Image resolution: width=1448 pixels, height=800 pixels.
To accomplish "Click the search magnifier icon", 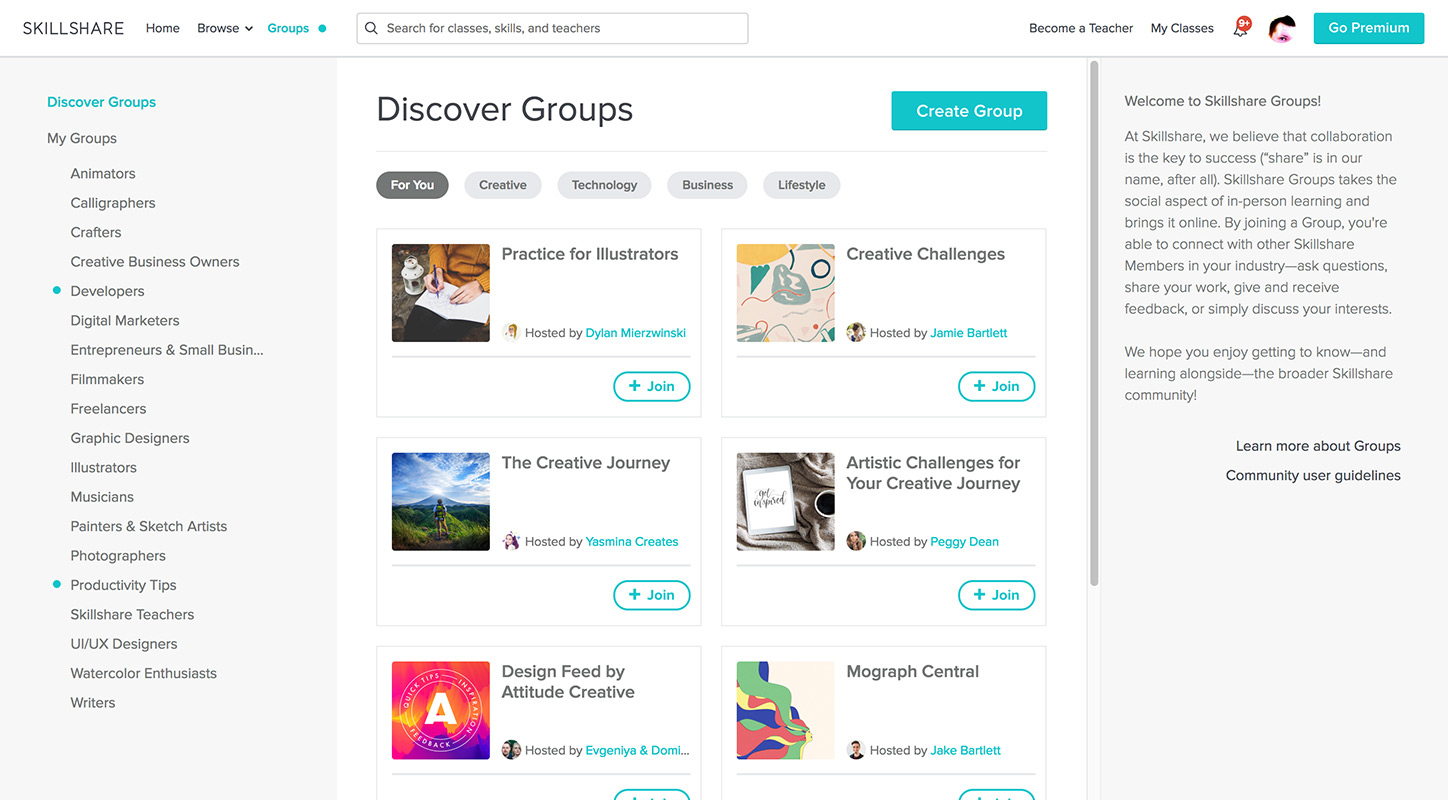I will (x=372, y=28).
